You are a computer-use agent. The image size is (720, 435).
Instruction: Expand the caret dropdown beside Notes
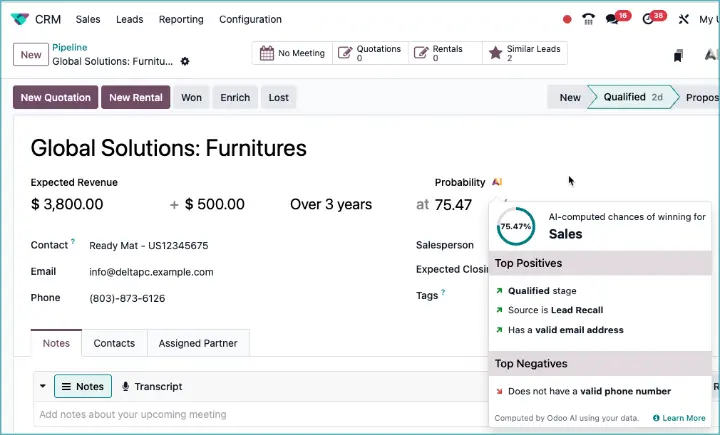43,386
